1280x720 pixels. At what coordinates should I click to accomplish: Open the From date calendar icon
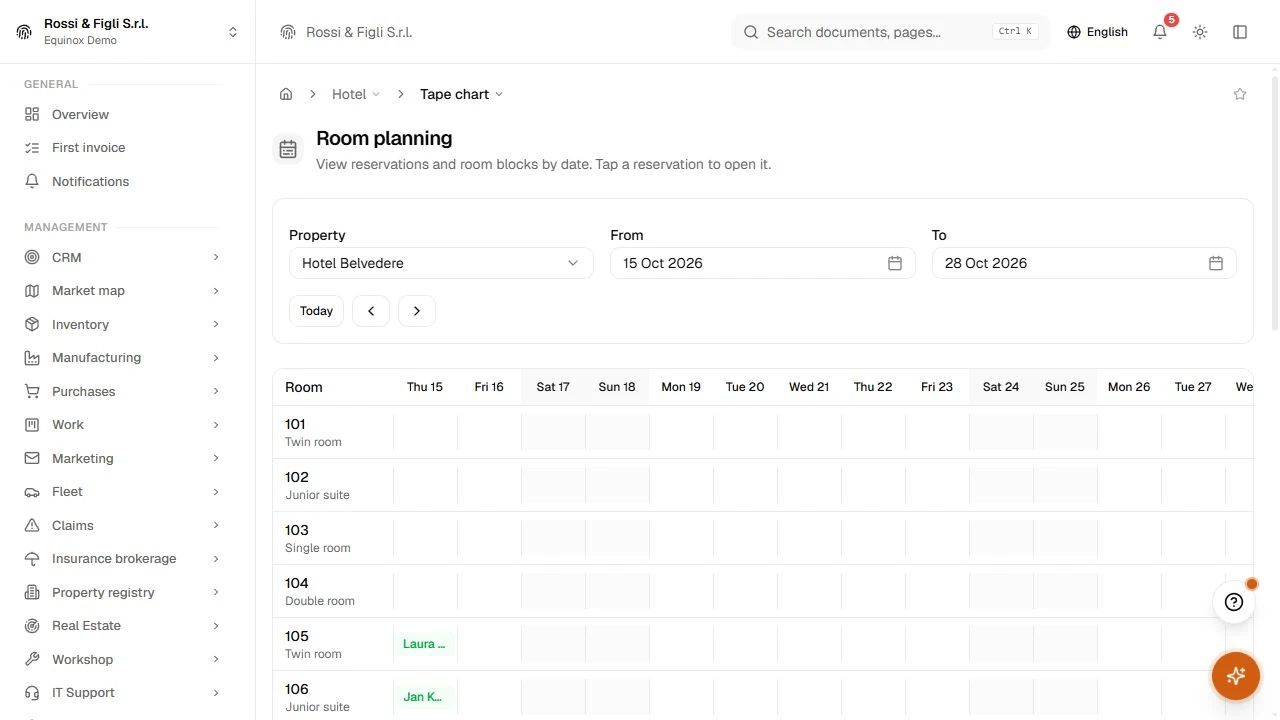tap(895, 263)
